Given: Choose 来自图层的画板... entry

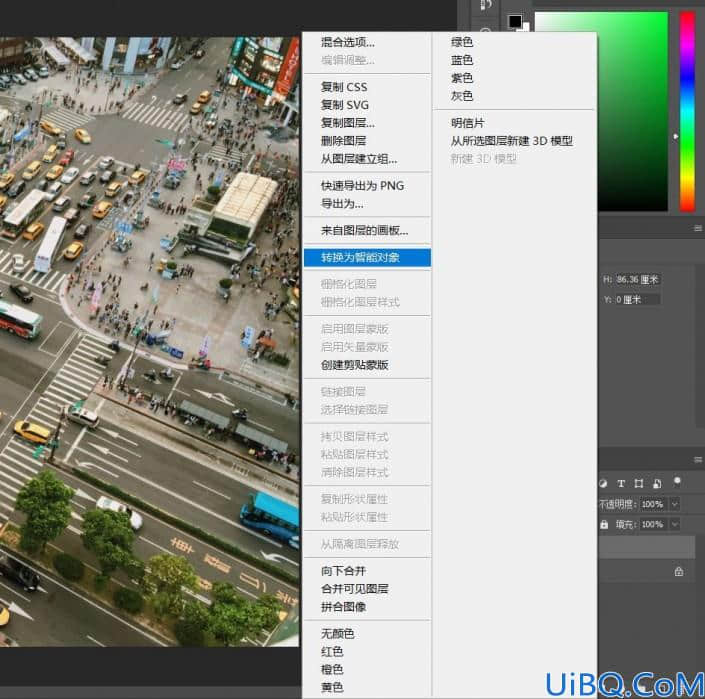Looking at the screenshot, I should [367, 231].
